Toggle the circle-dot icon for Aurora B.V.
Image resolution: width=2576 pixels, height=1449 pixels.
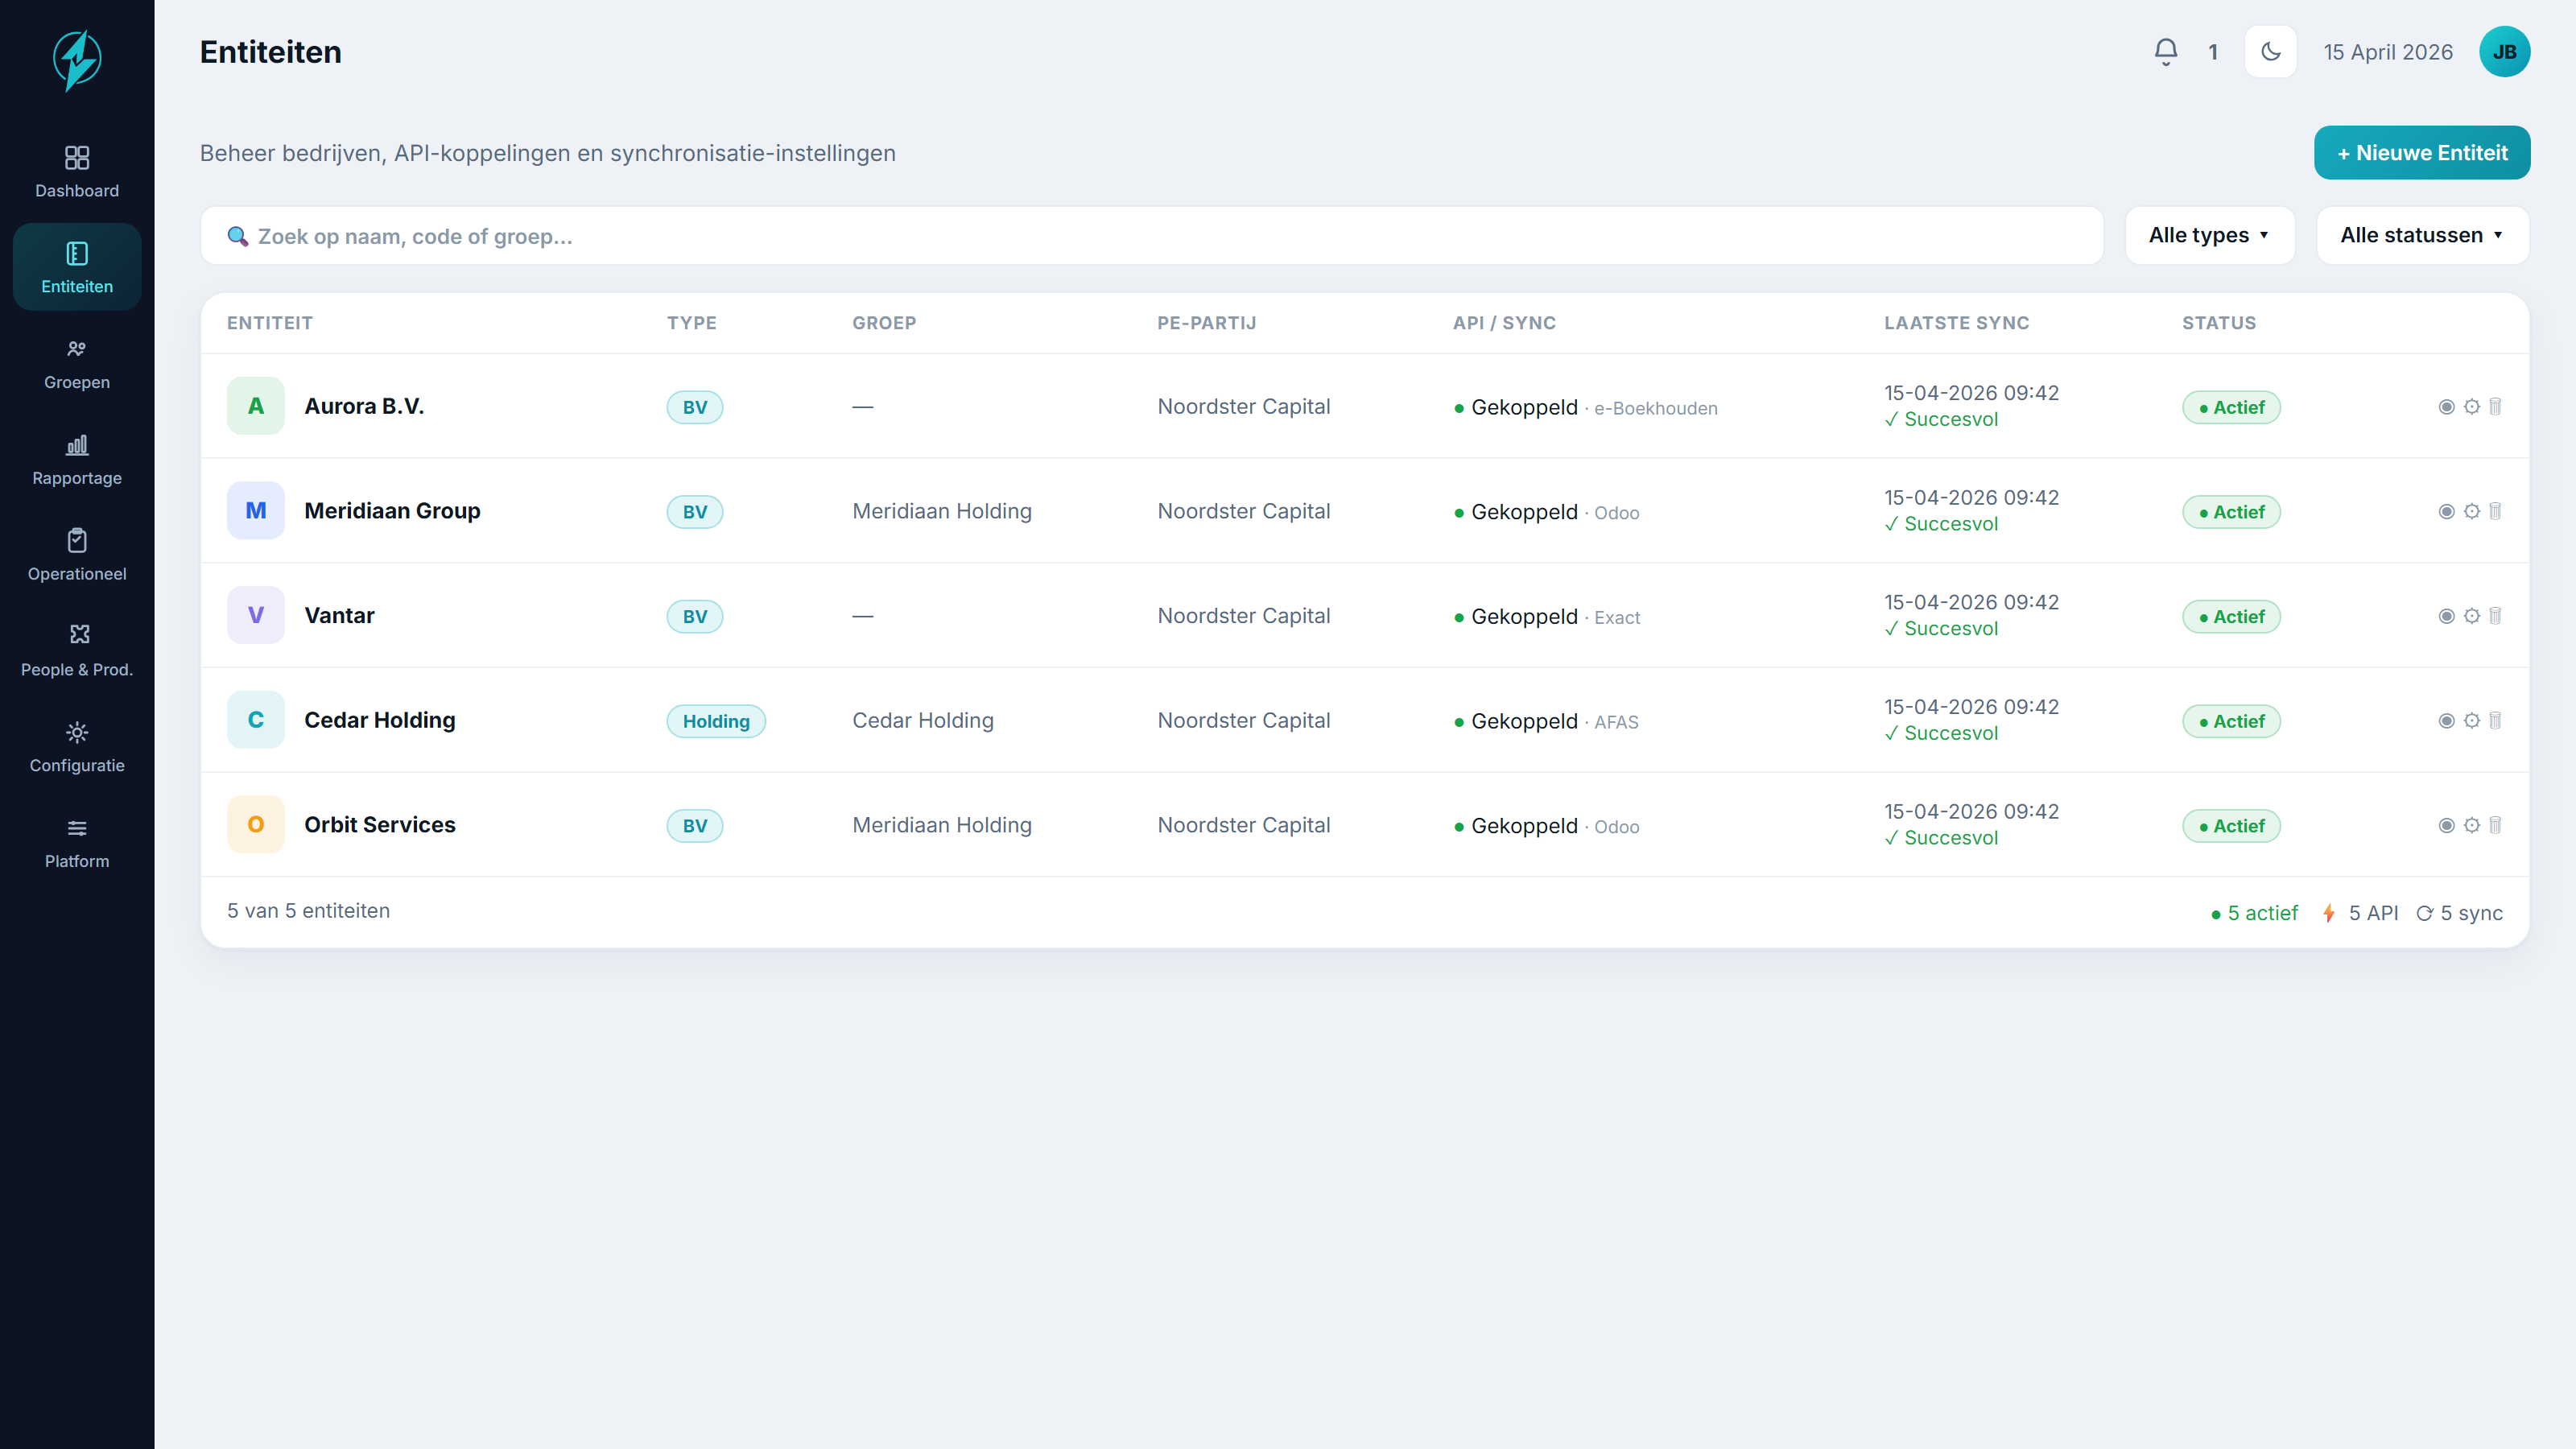[x=2446, y=407]
